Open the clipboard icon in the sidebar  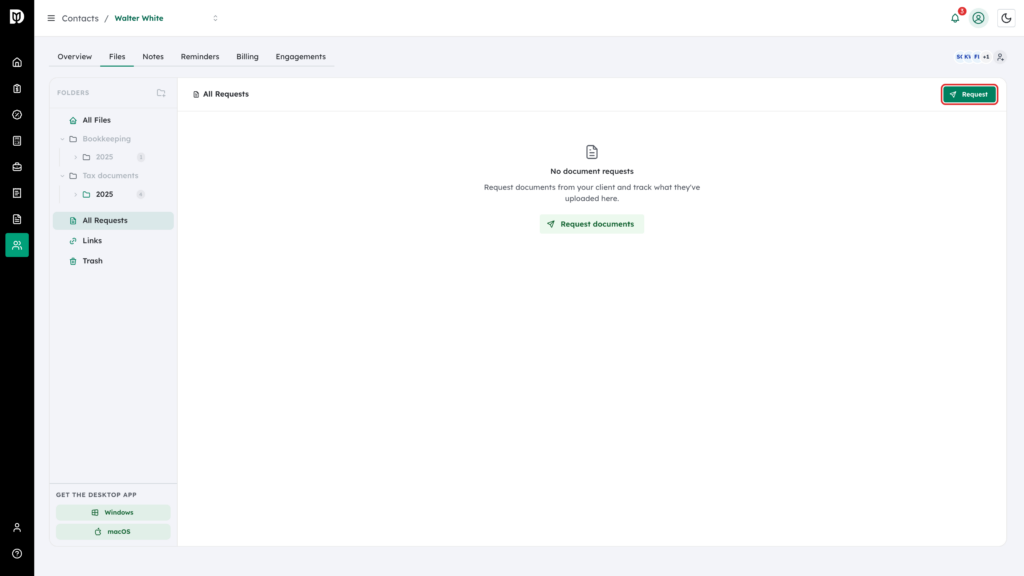coord(17,89)
